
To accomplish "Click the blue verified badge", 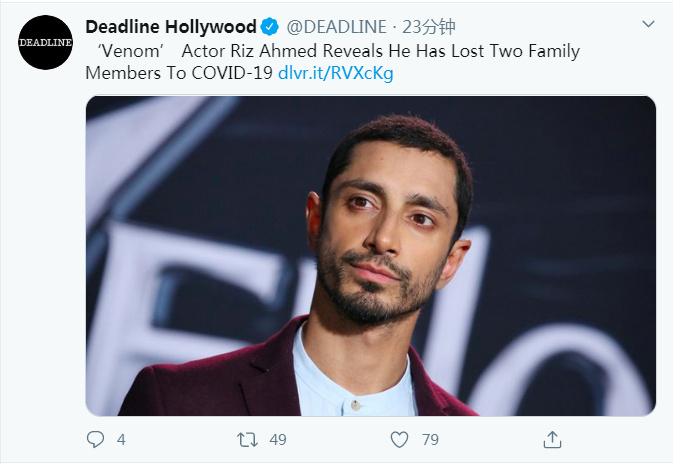I will [x=270, y=27].
